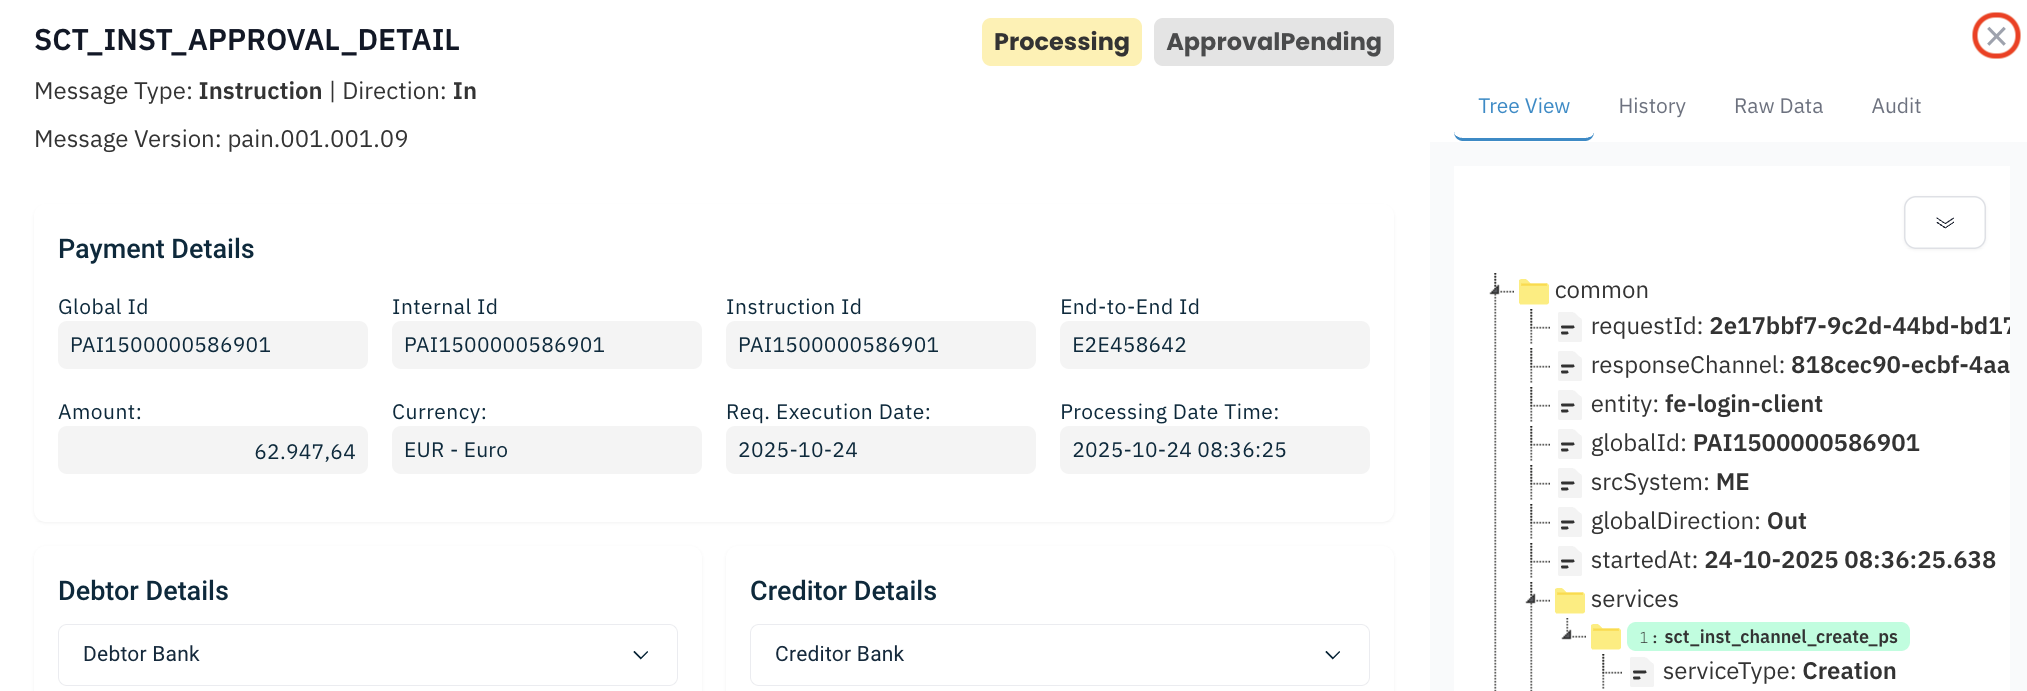Open the Audit tab
The height and width of the screenshot is (691, 2027).
(1895, 106)
